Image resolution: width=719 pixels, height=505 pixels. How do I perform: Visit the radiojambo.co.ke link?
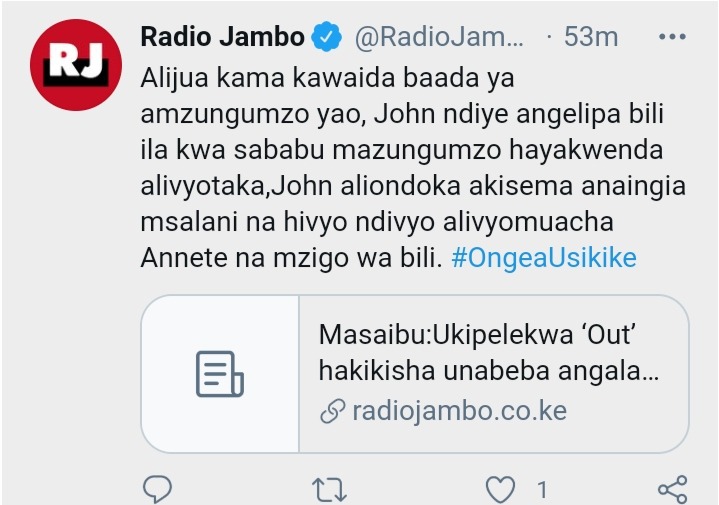coord(459,411)
